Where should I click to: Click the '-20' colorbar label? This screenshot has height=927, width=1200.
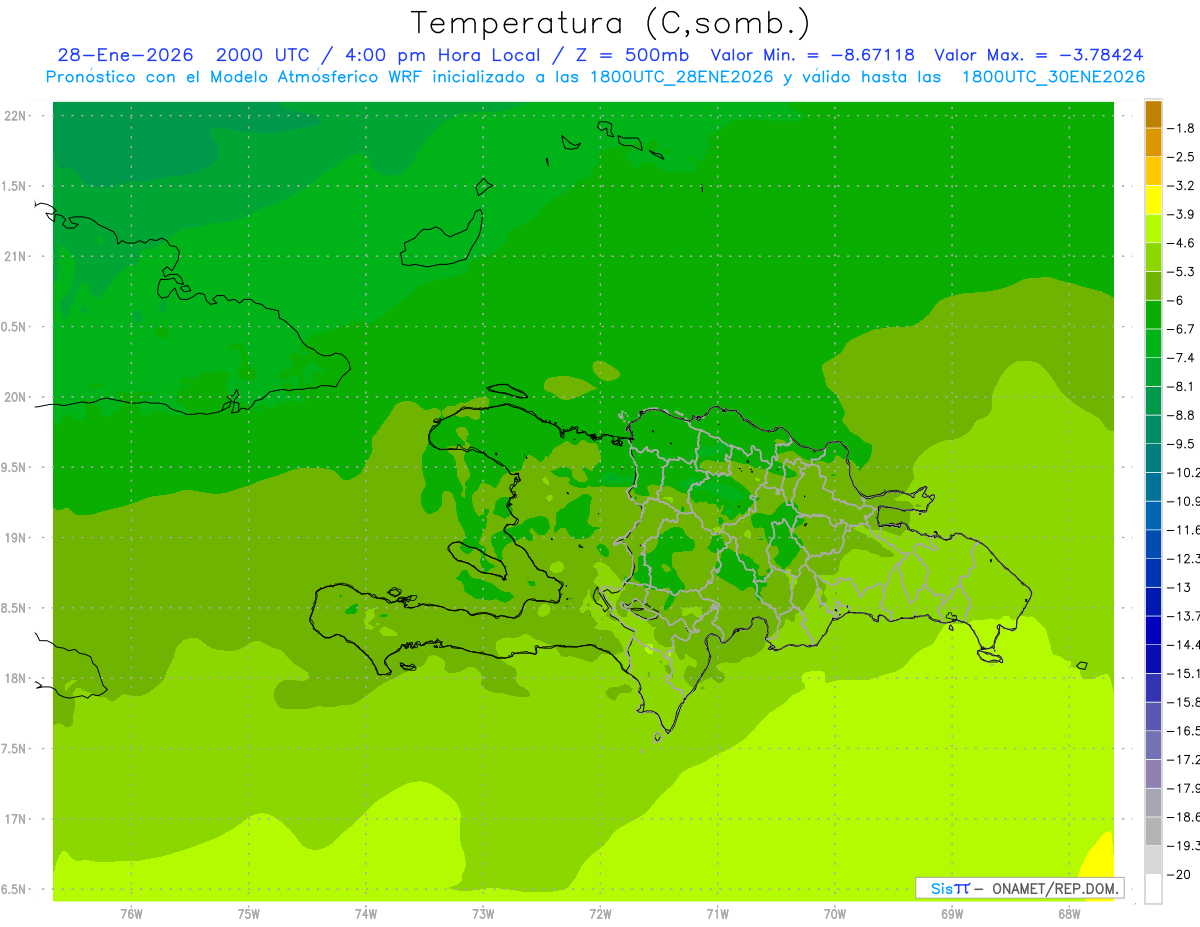pyautogui.click(x=1179, y=874)
